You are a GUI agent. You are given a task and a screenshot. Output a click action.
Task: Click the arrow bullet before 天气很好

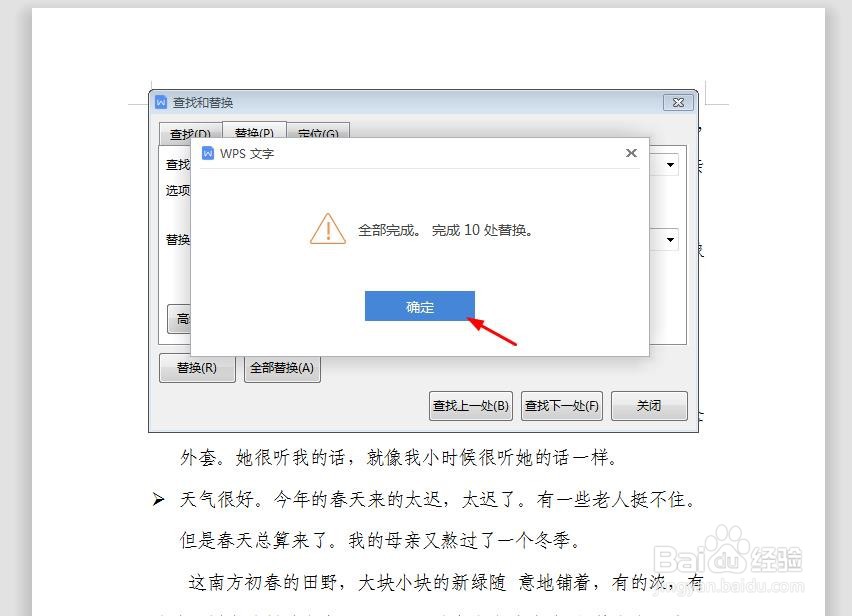158,499
